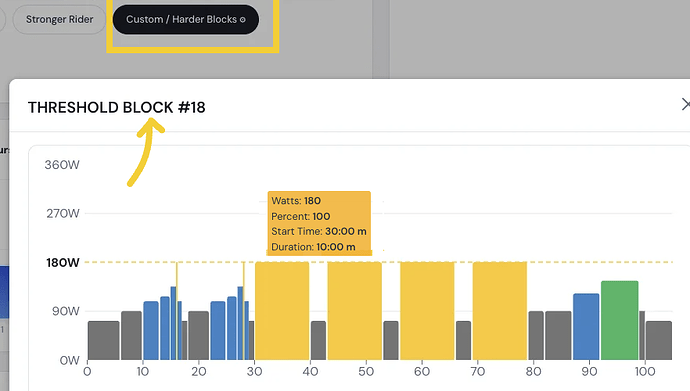Click the 'Start Time: 30:00 m' tooltip line
Image resolution: width=690 pixels, height=391 pixels.
[319, 231]
